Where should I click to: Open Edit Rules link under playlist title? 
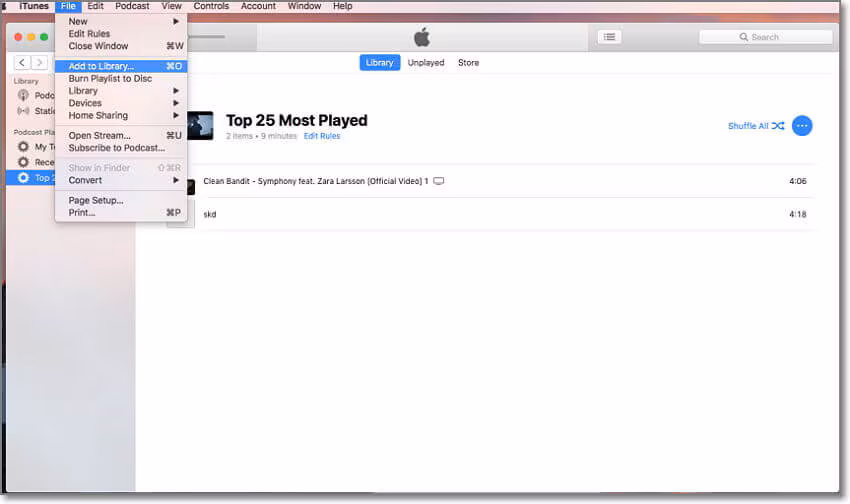point(322,136)
